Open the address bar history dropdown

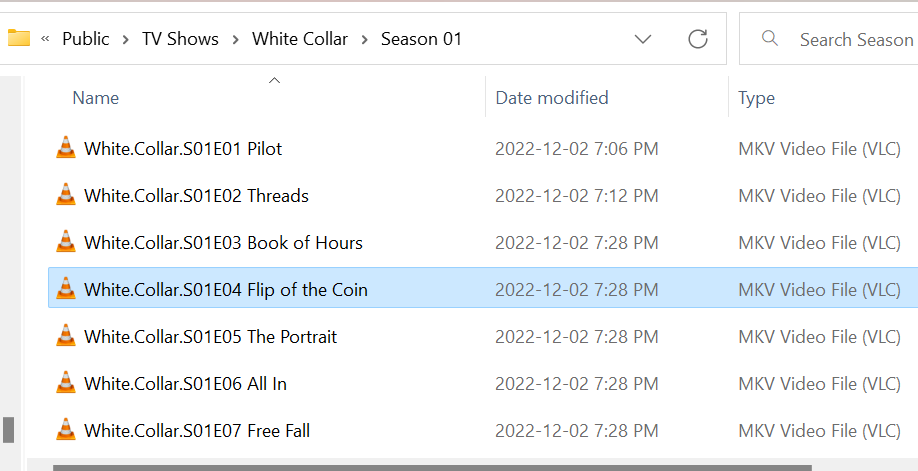[645, 39]
